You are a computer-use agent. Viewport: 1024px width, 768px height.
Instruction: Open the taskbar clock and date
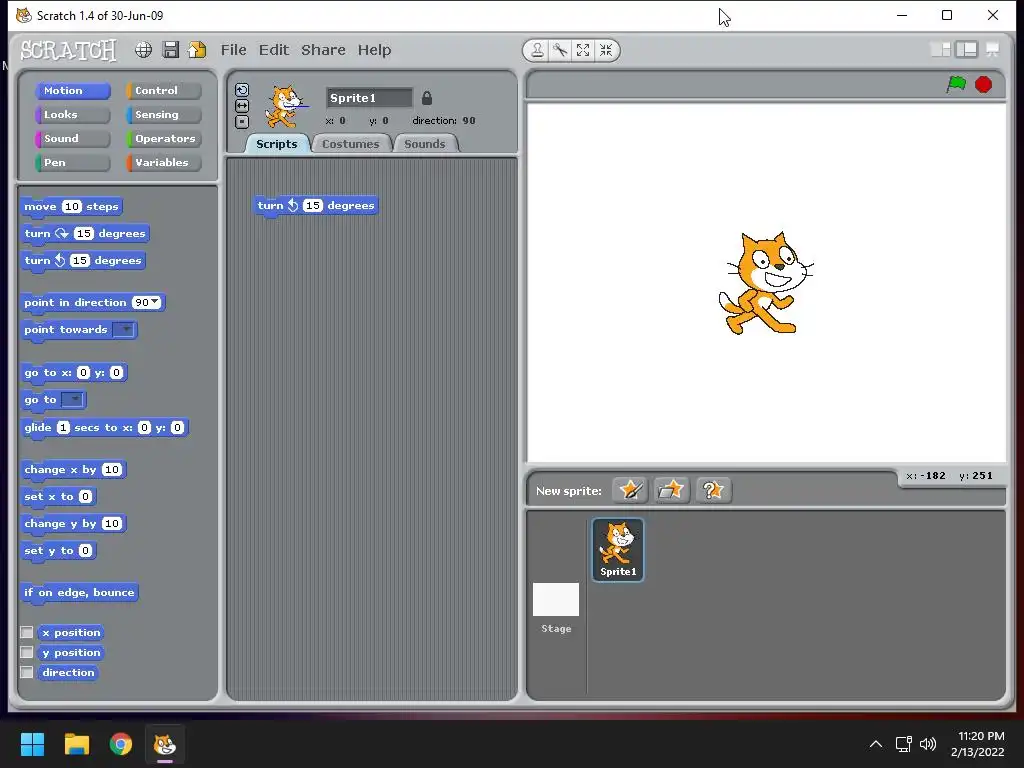(x=978, y=744)
